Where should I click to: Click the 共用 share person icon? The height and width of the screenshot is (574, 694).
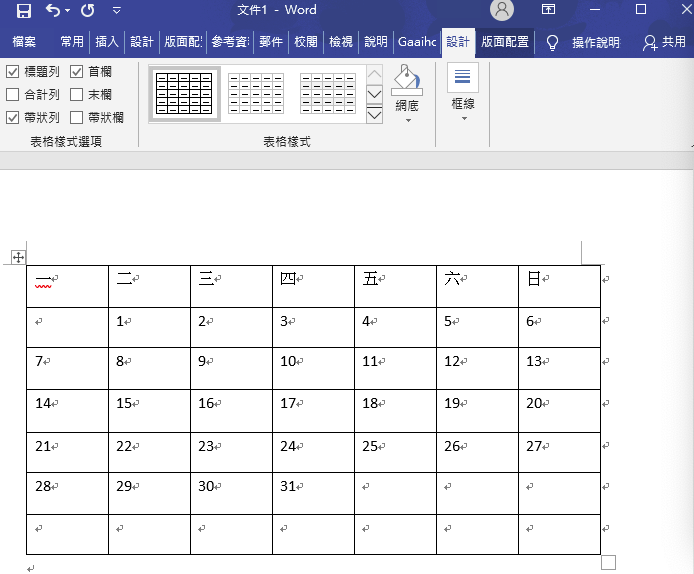[x=650, y=43]
